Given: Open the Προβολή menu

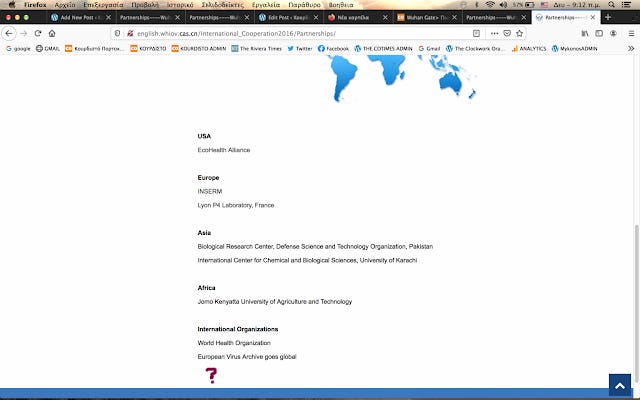Looking at the screenshot, I should pos(145,5).
